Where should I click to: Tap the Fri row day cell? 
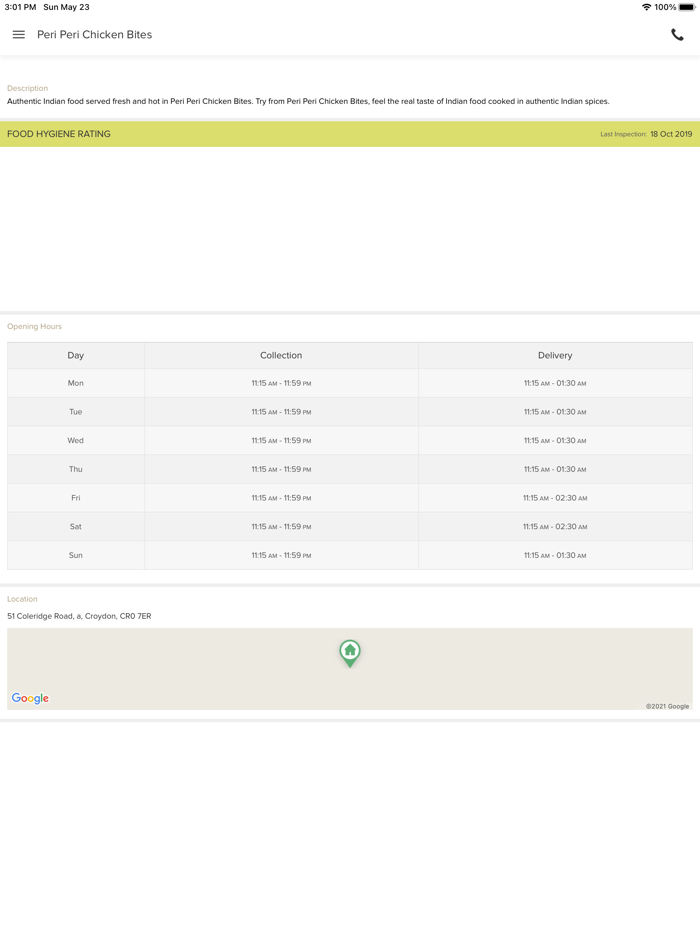point(76,497)
